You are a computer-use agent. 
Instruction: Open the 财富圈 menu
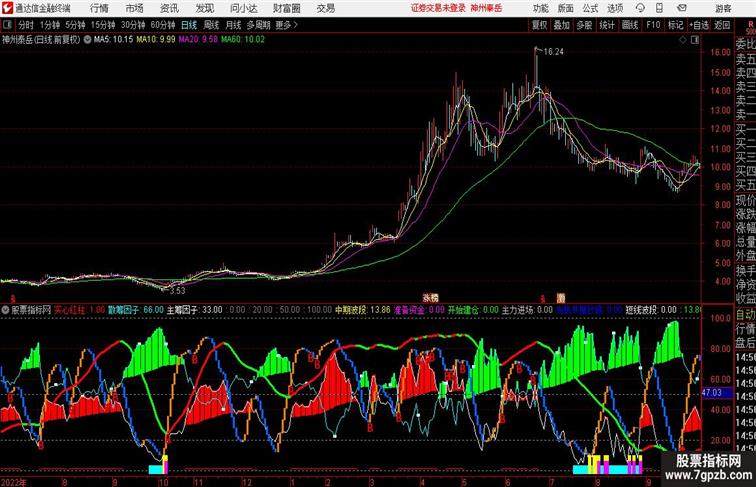click(x=286, y=8)
